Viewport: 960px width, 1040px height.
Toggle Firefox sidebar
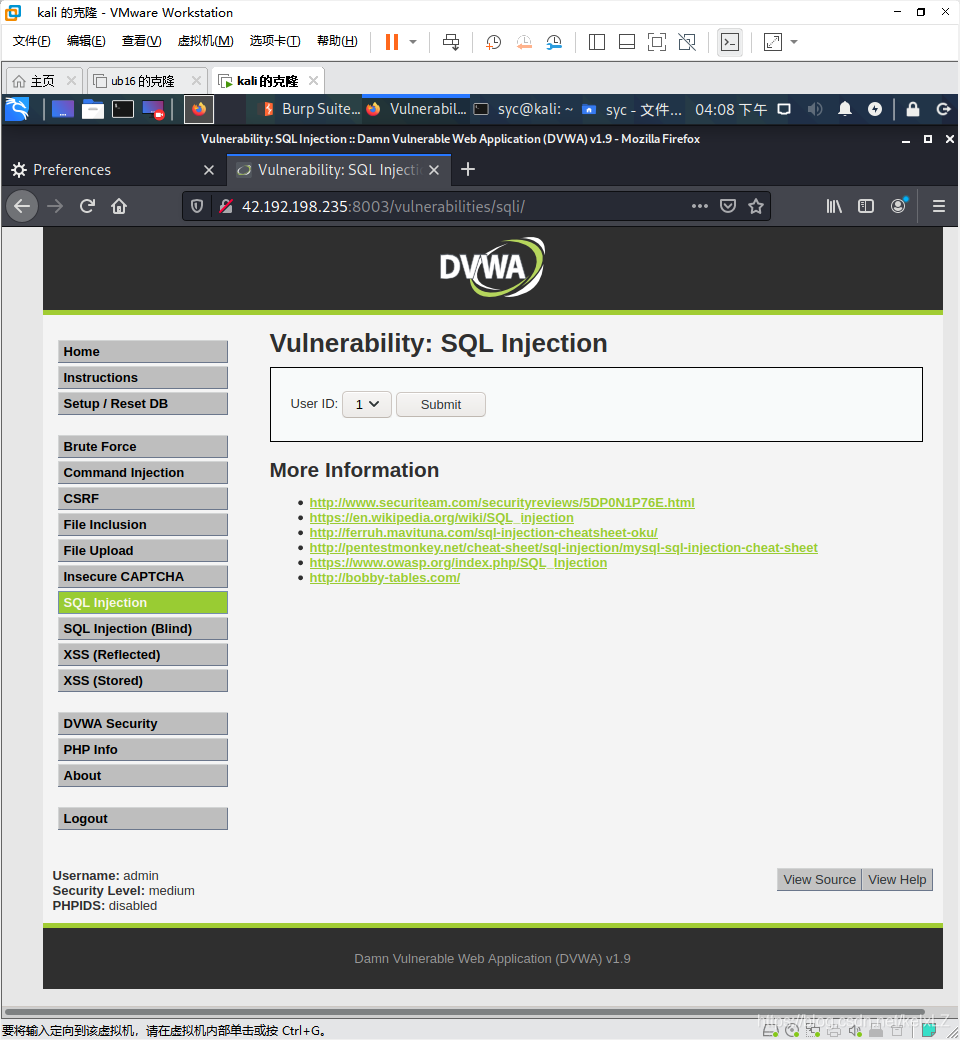point(866,206)
